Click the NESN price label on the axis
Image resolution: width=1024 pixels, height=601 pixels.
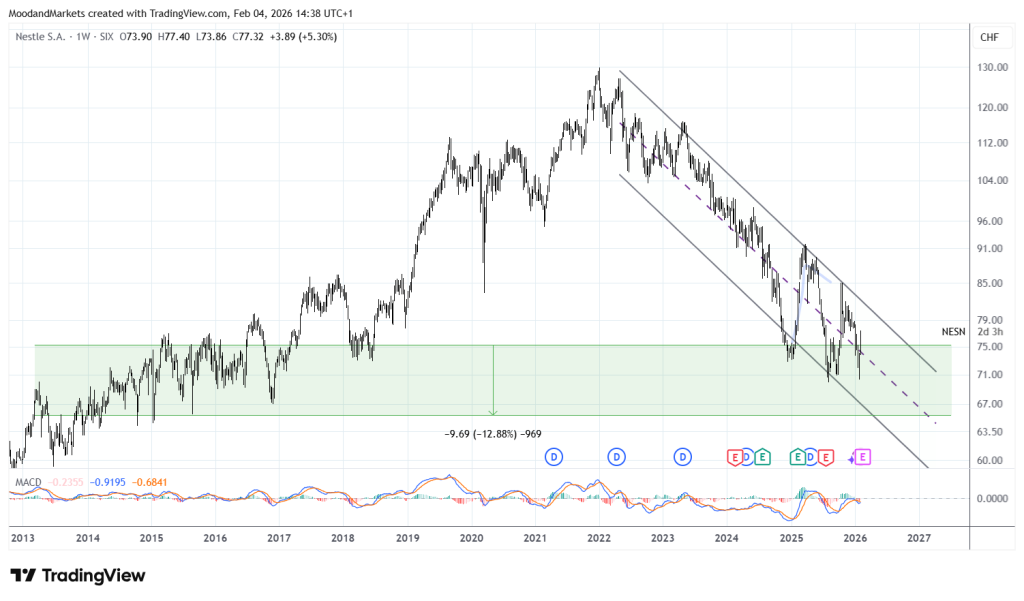(955, 330)
